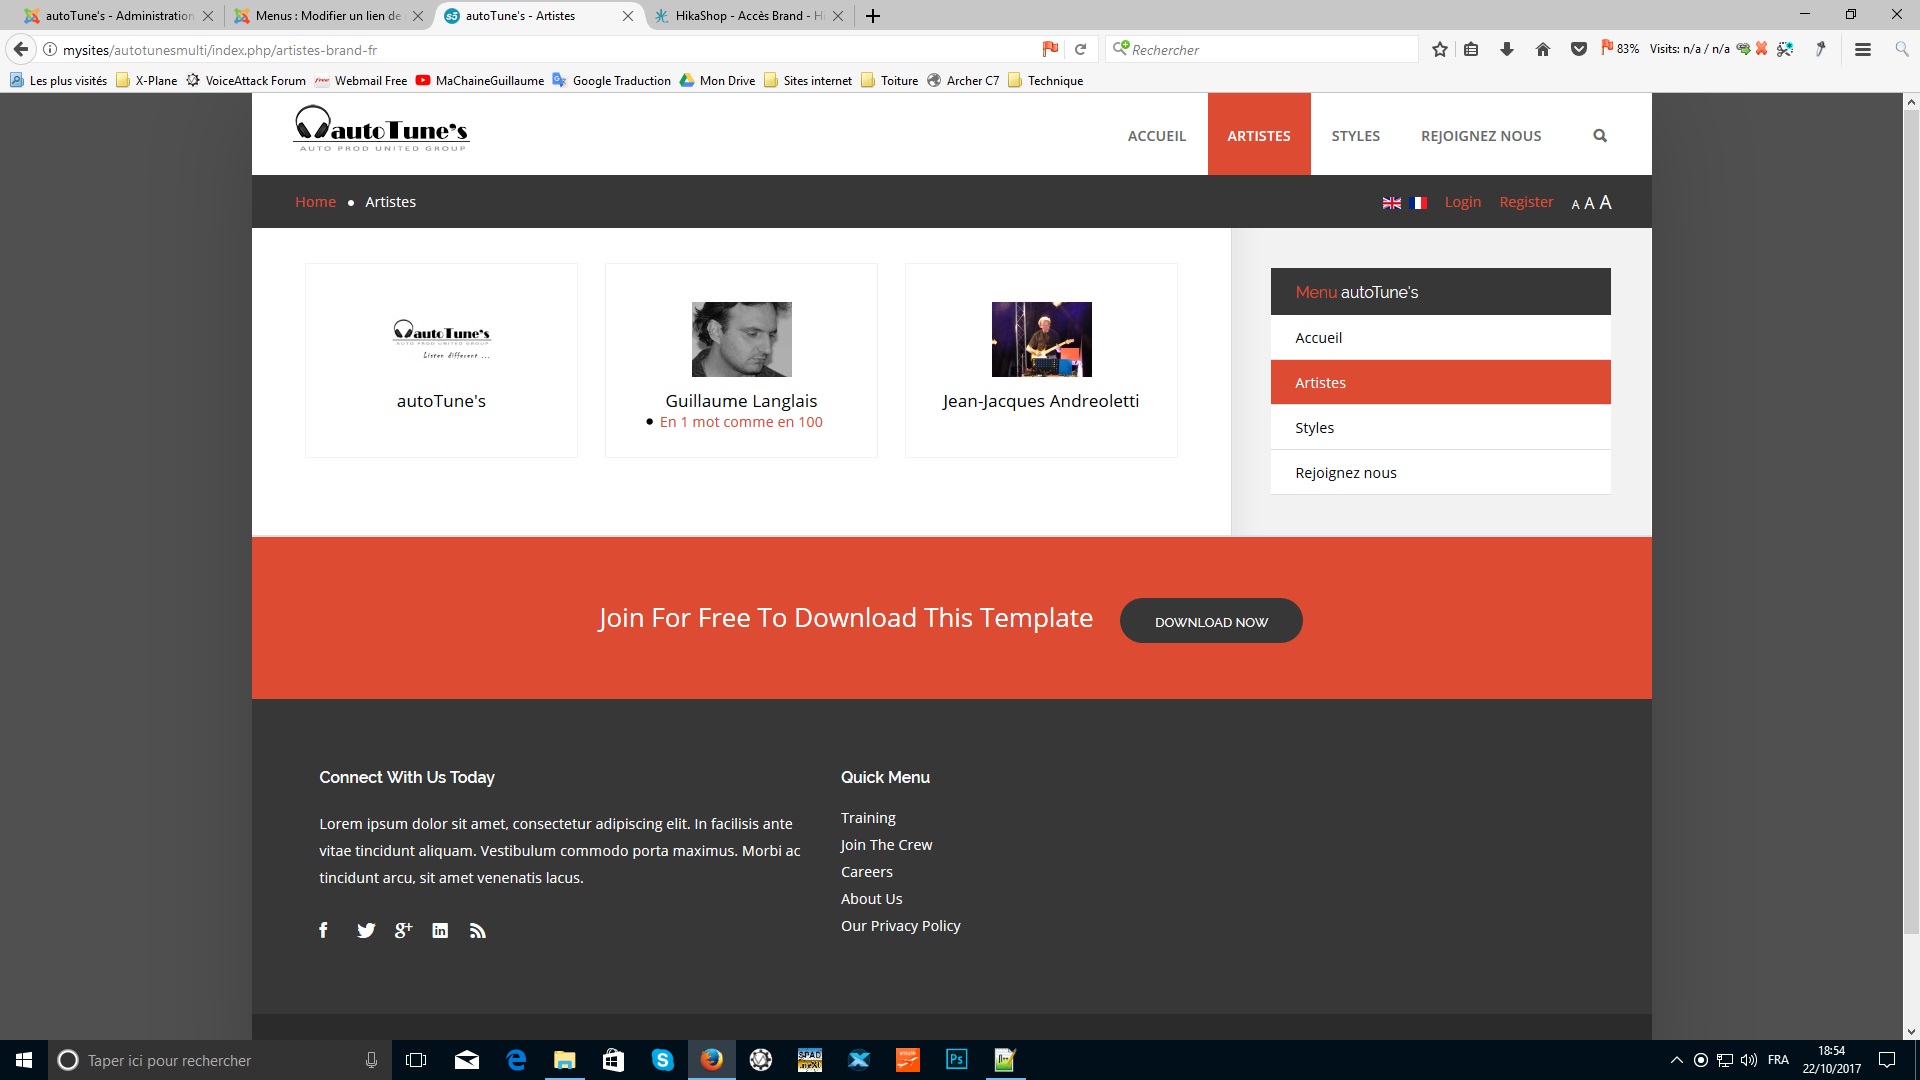Open the Firefox hamburger menu
The height and width of the screenshot is (1080, 1920).
(x=1862, y=49)
